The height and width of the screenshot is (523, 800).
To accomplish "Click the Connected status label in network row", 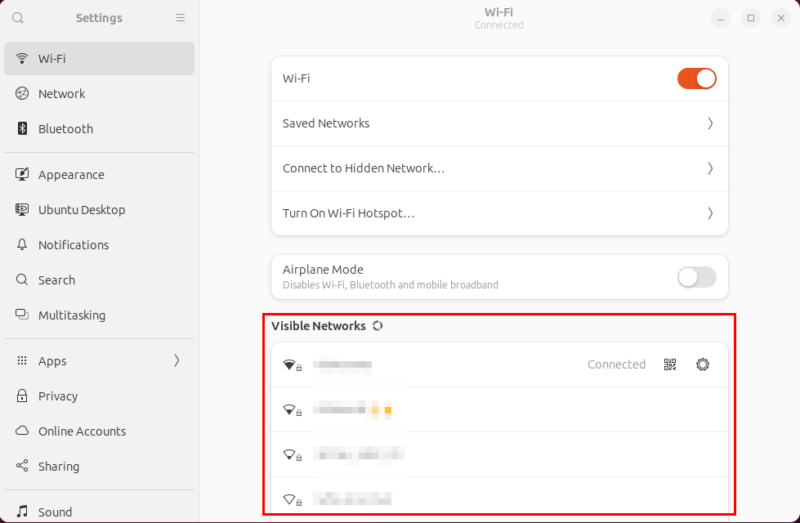I will [x=616, y=364].
